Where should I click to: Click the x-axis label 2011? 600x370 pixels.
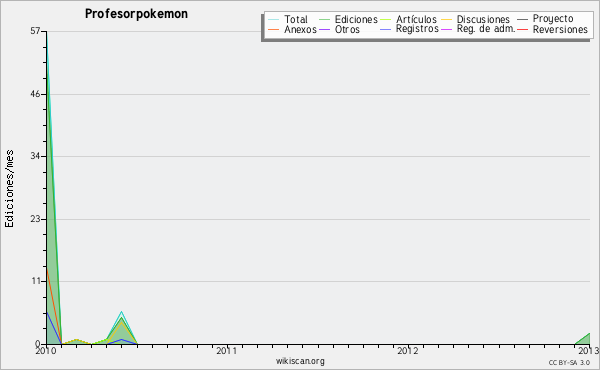(x=227, y=350)
